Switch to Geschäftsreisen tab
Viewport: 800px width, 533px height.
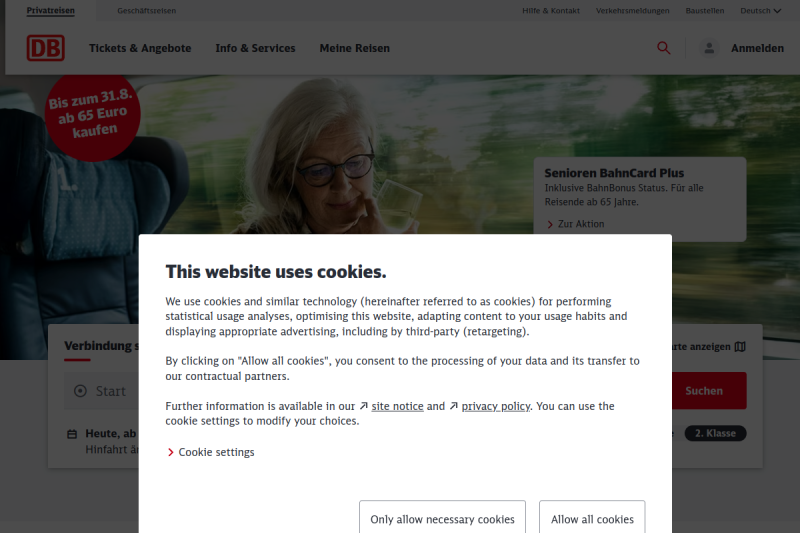146,11
